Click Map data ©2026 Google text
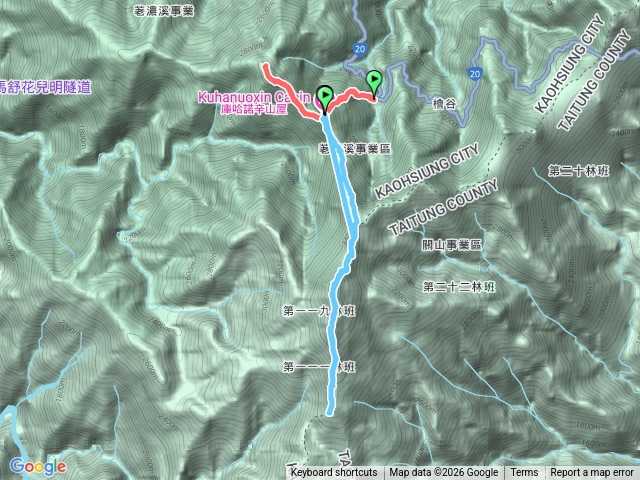The height and width of the screenshot is (480, 640). (x=444, y=473)
